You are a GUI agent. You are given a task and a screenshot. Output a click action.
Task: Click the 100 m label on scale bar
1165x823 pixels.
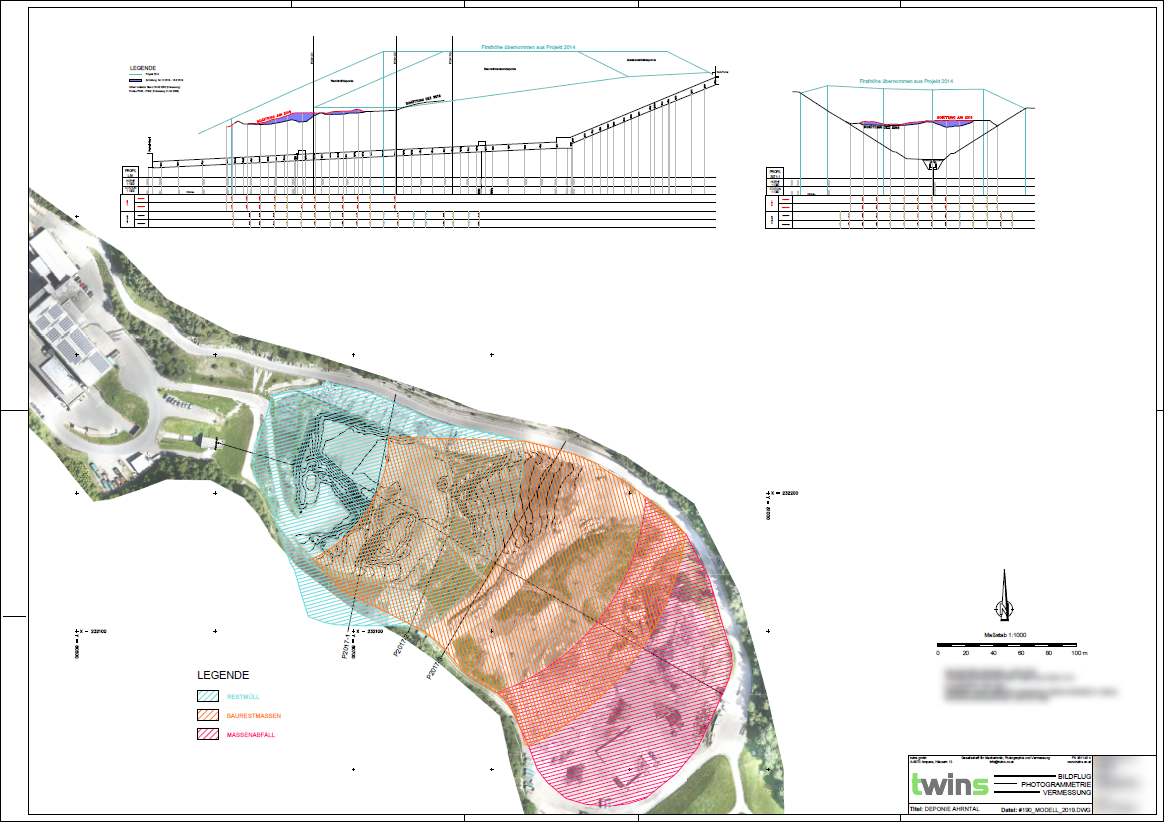click(1078, 653)
